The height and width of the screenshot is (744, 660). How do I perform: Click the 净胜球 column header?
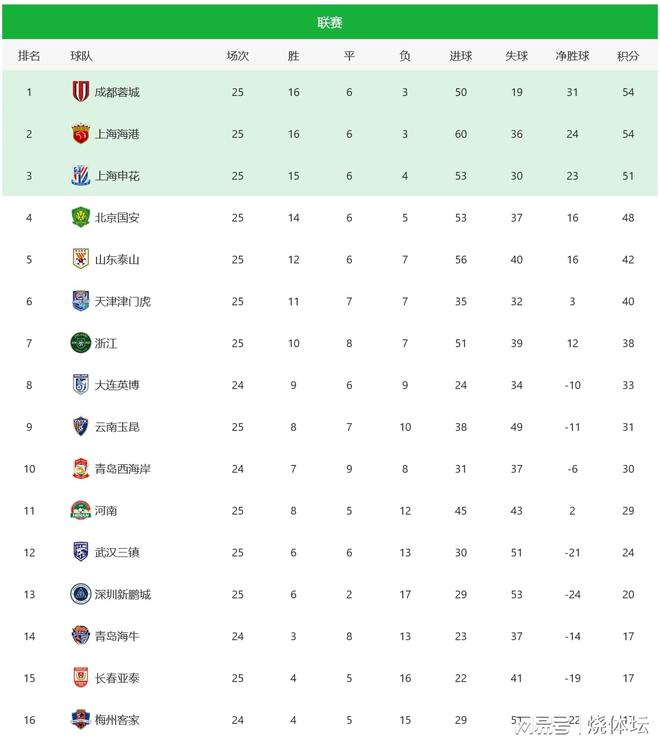coord(572,56)
